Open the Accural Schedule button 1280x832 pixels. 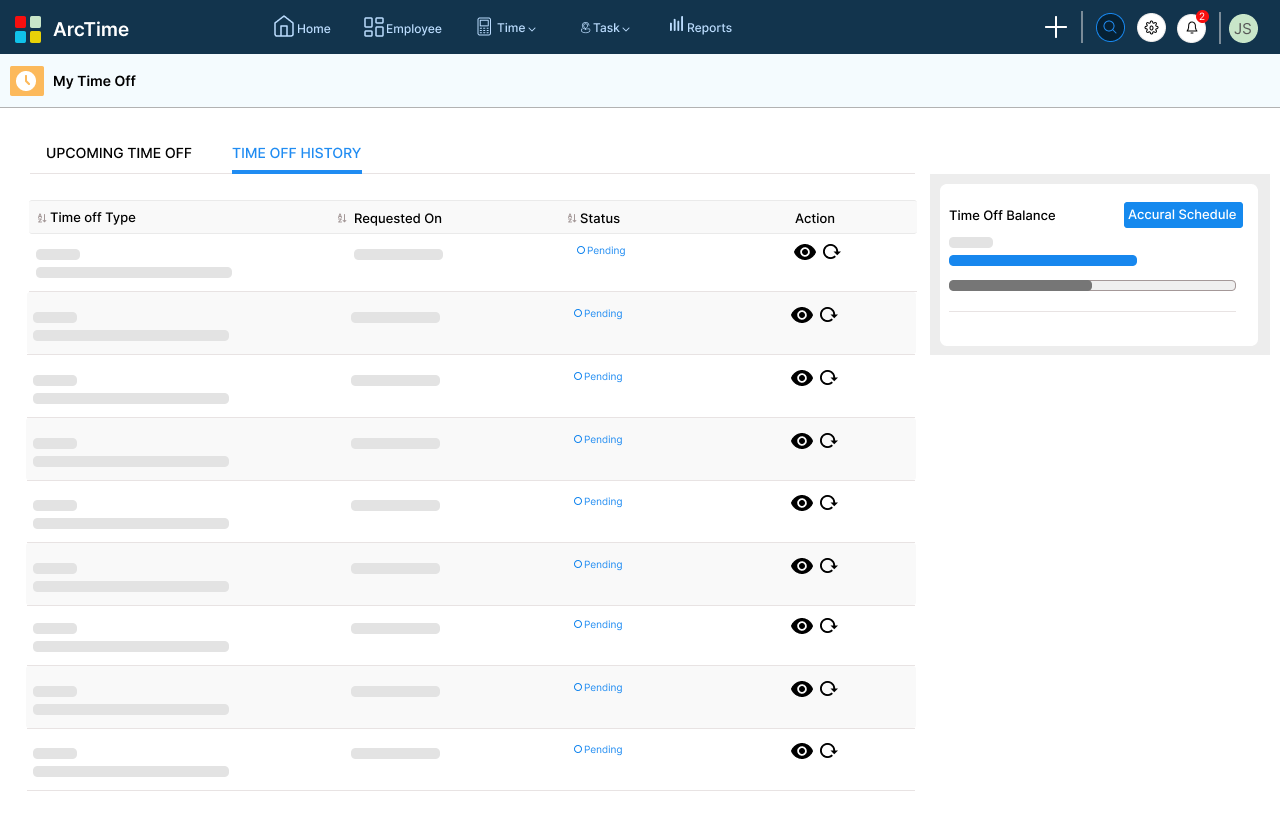click(1183, 214)
